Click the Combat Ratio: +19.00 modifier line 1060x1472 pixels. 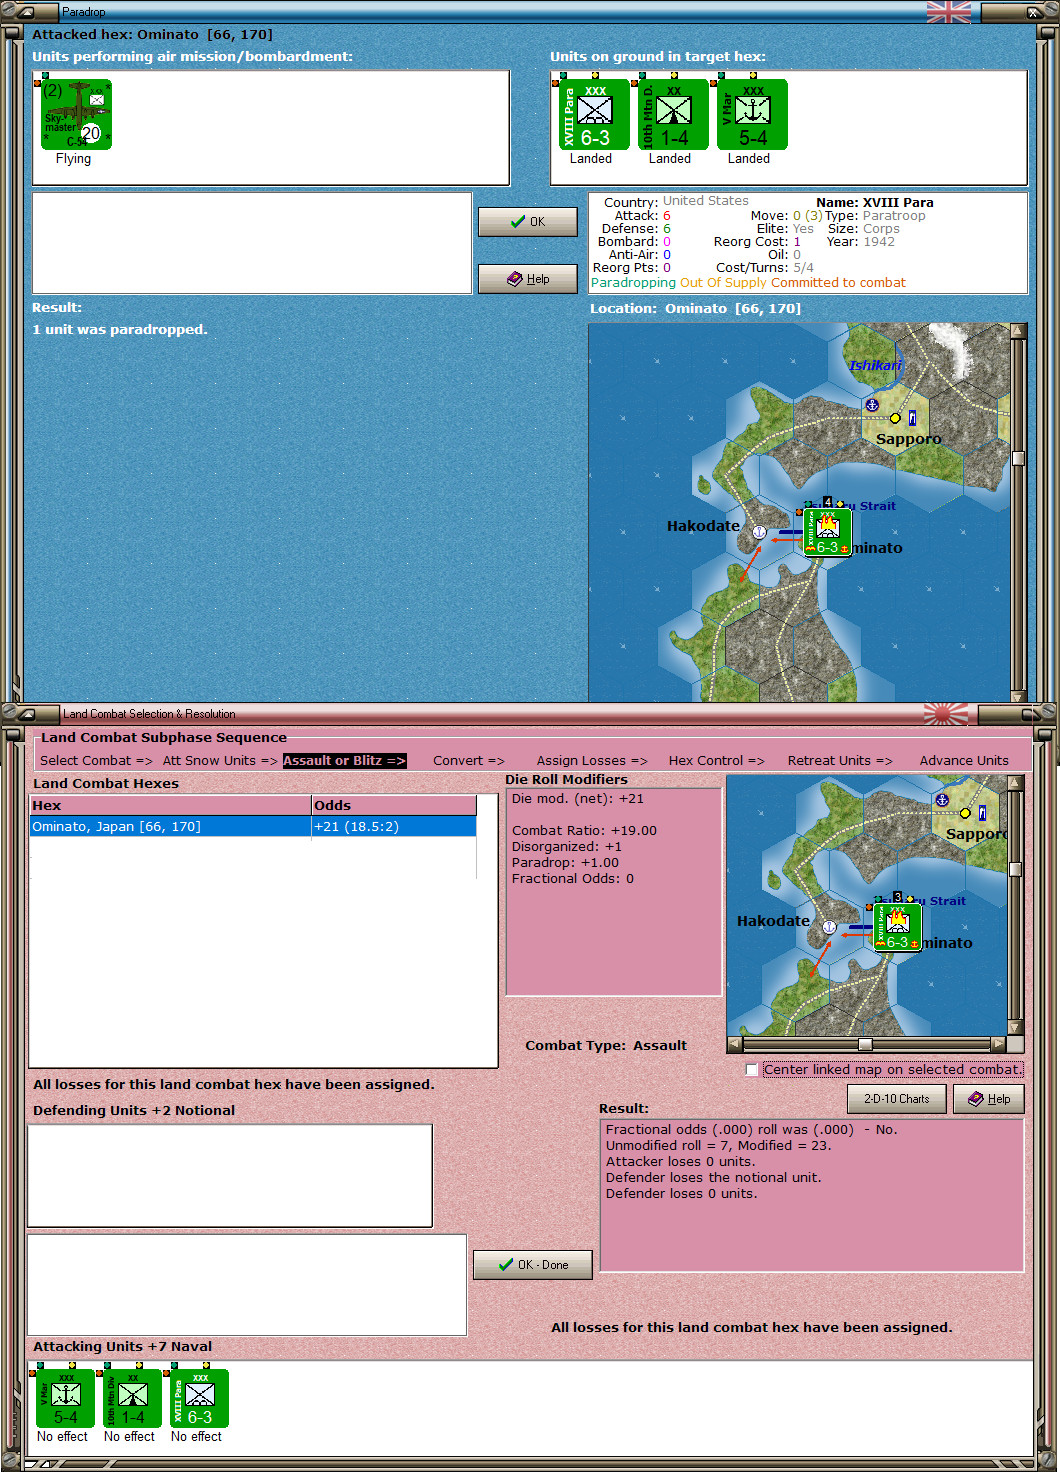coord(584,831)
